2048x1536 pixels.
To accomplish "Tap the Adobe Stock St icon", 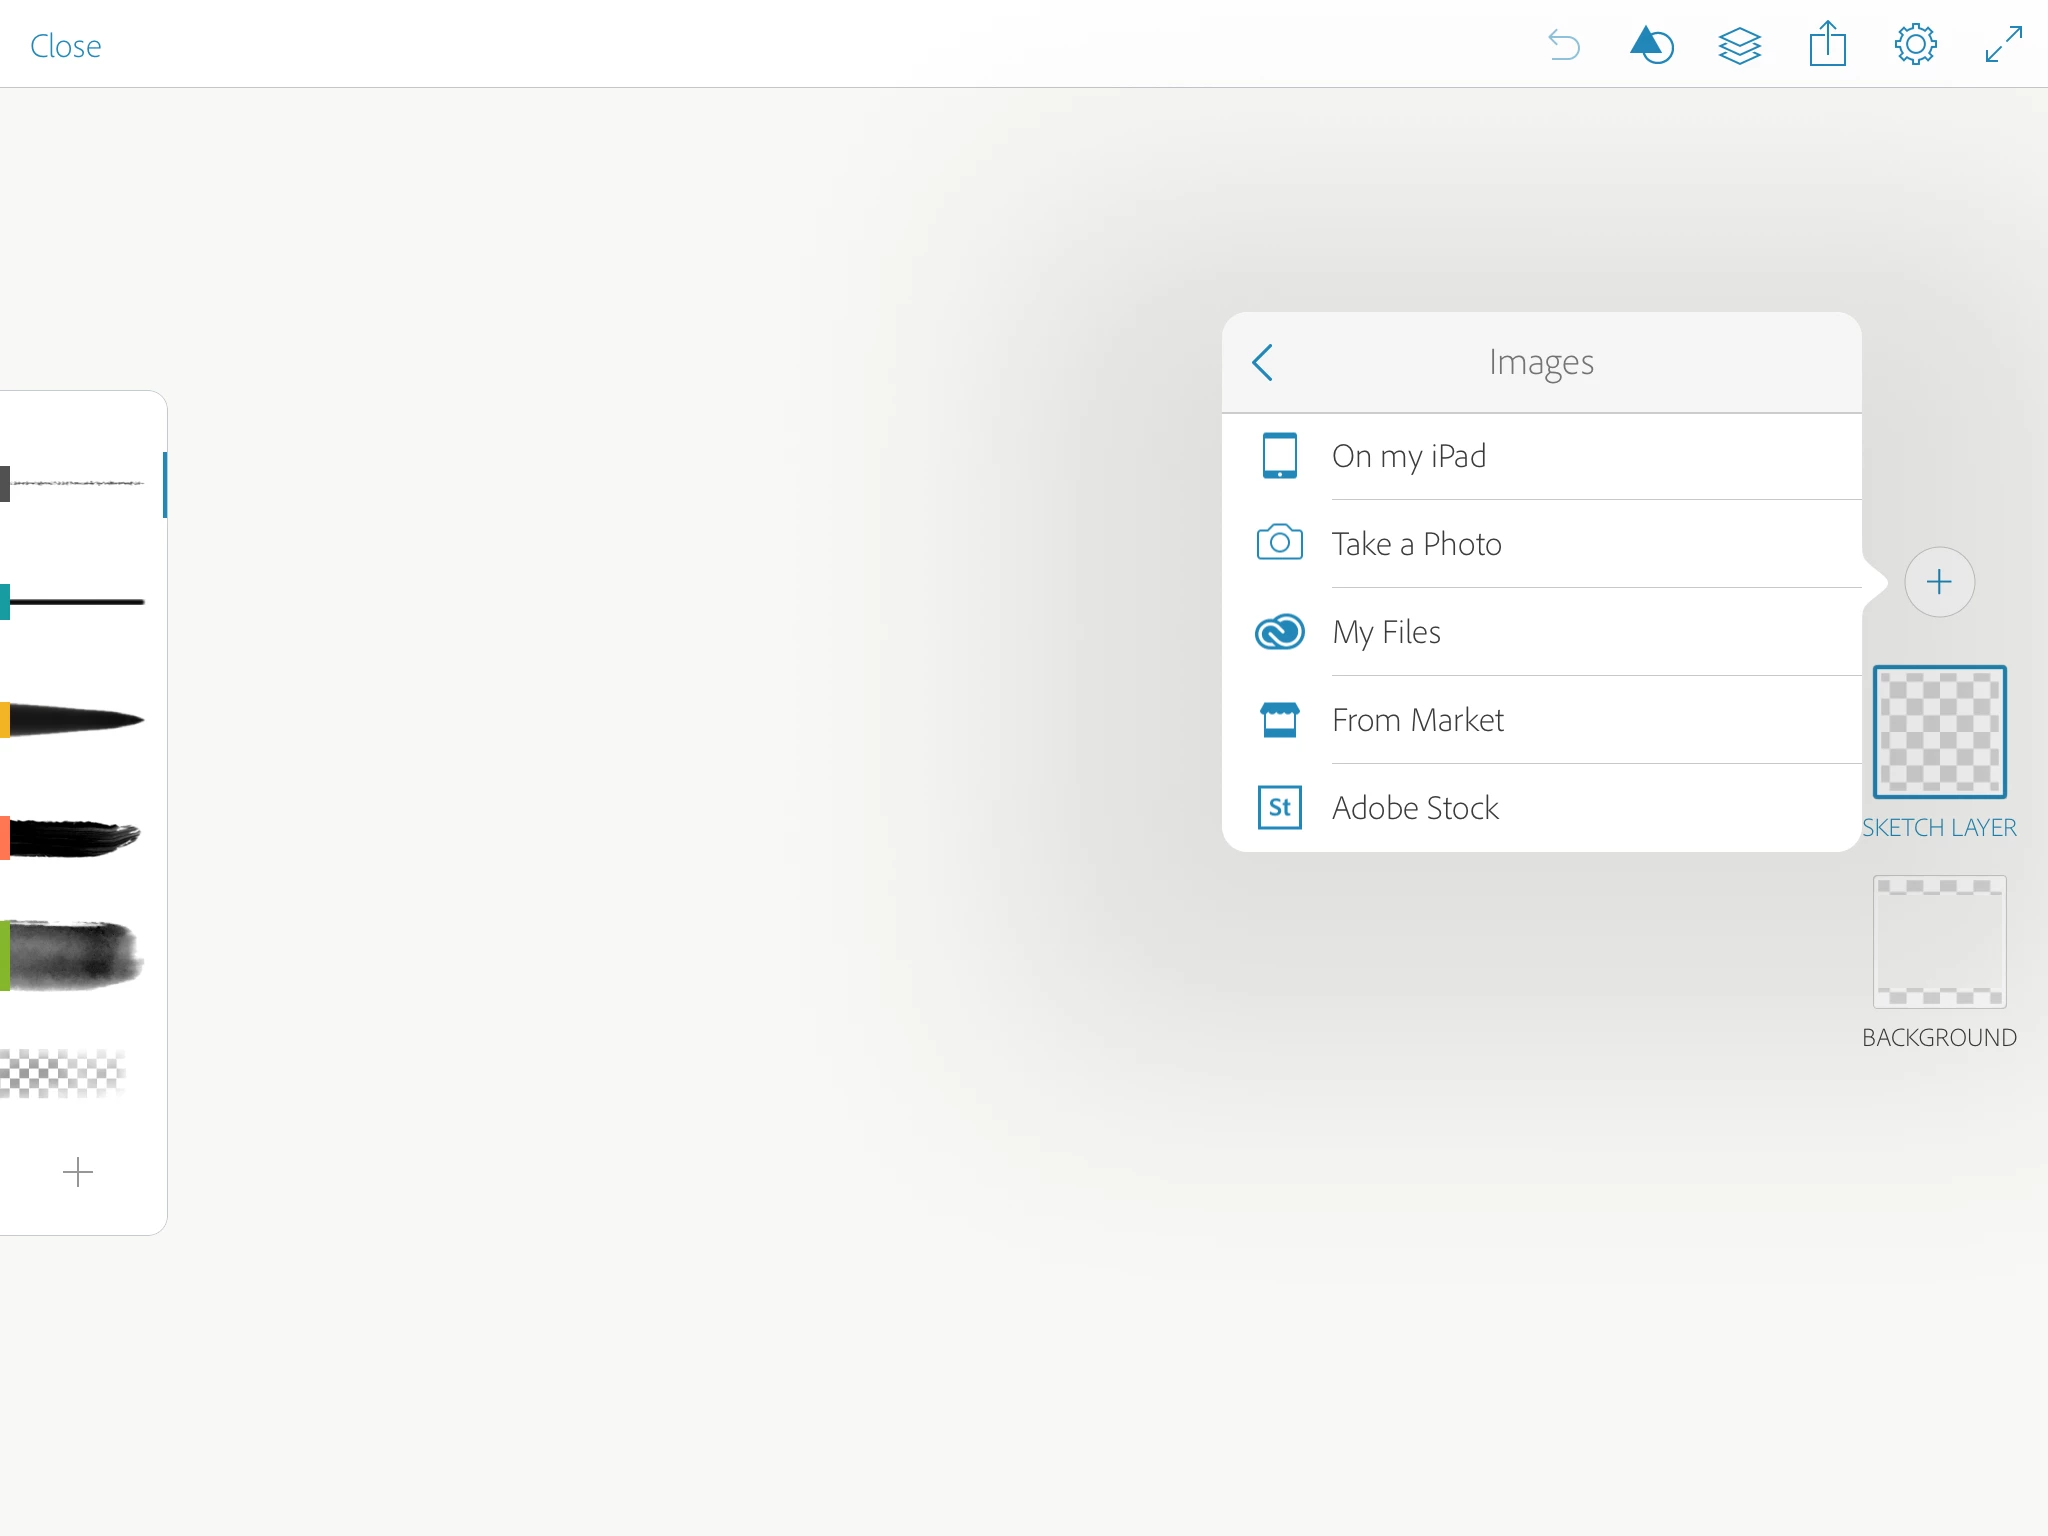I will [x=1280, y=808].
